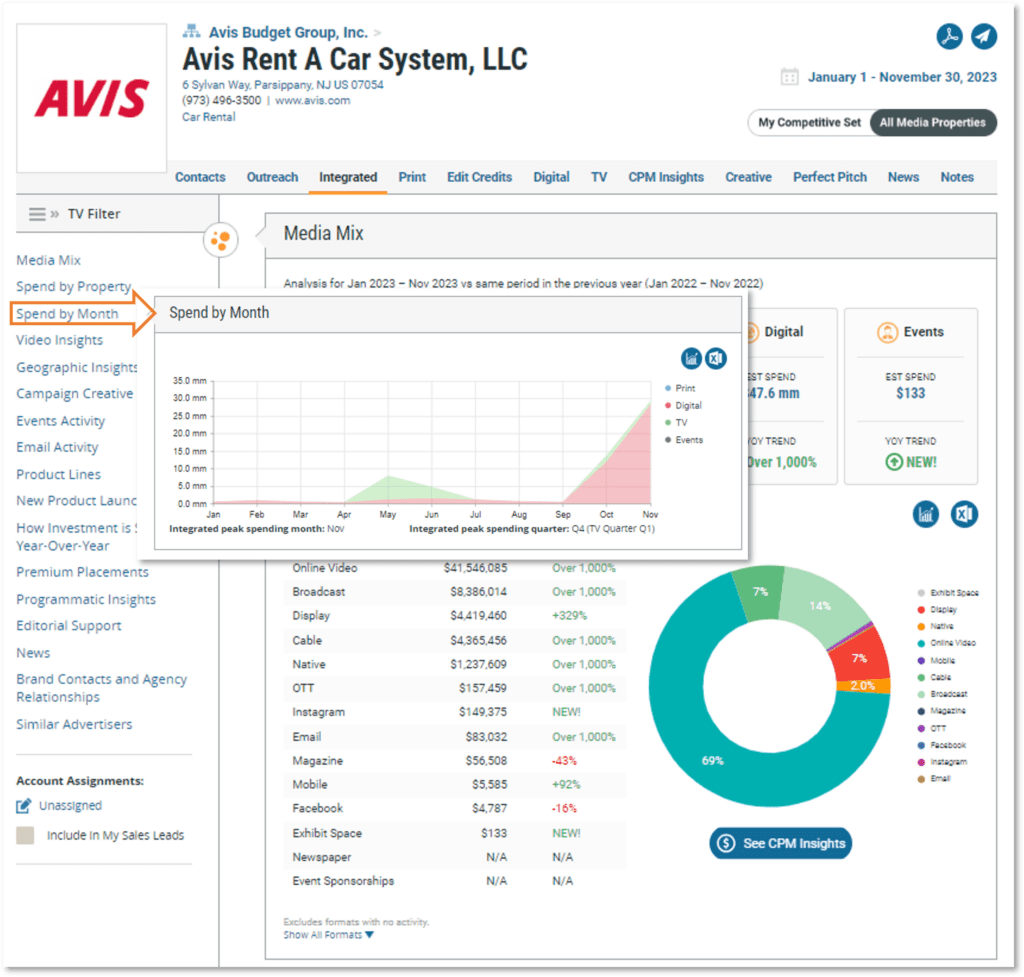This screenshot has height=977, width=1024.
Task: Check the Include In My Sales Leads box
Action: click(25, 835)
